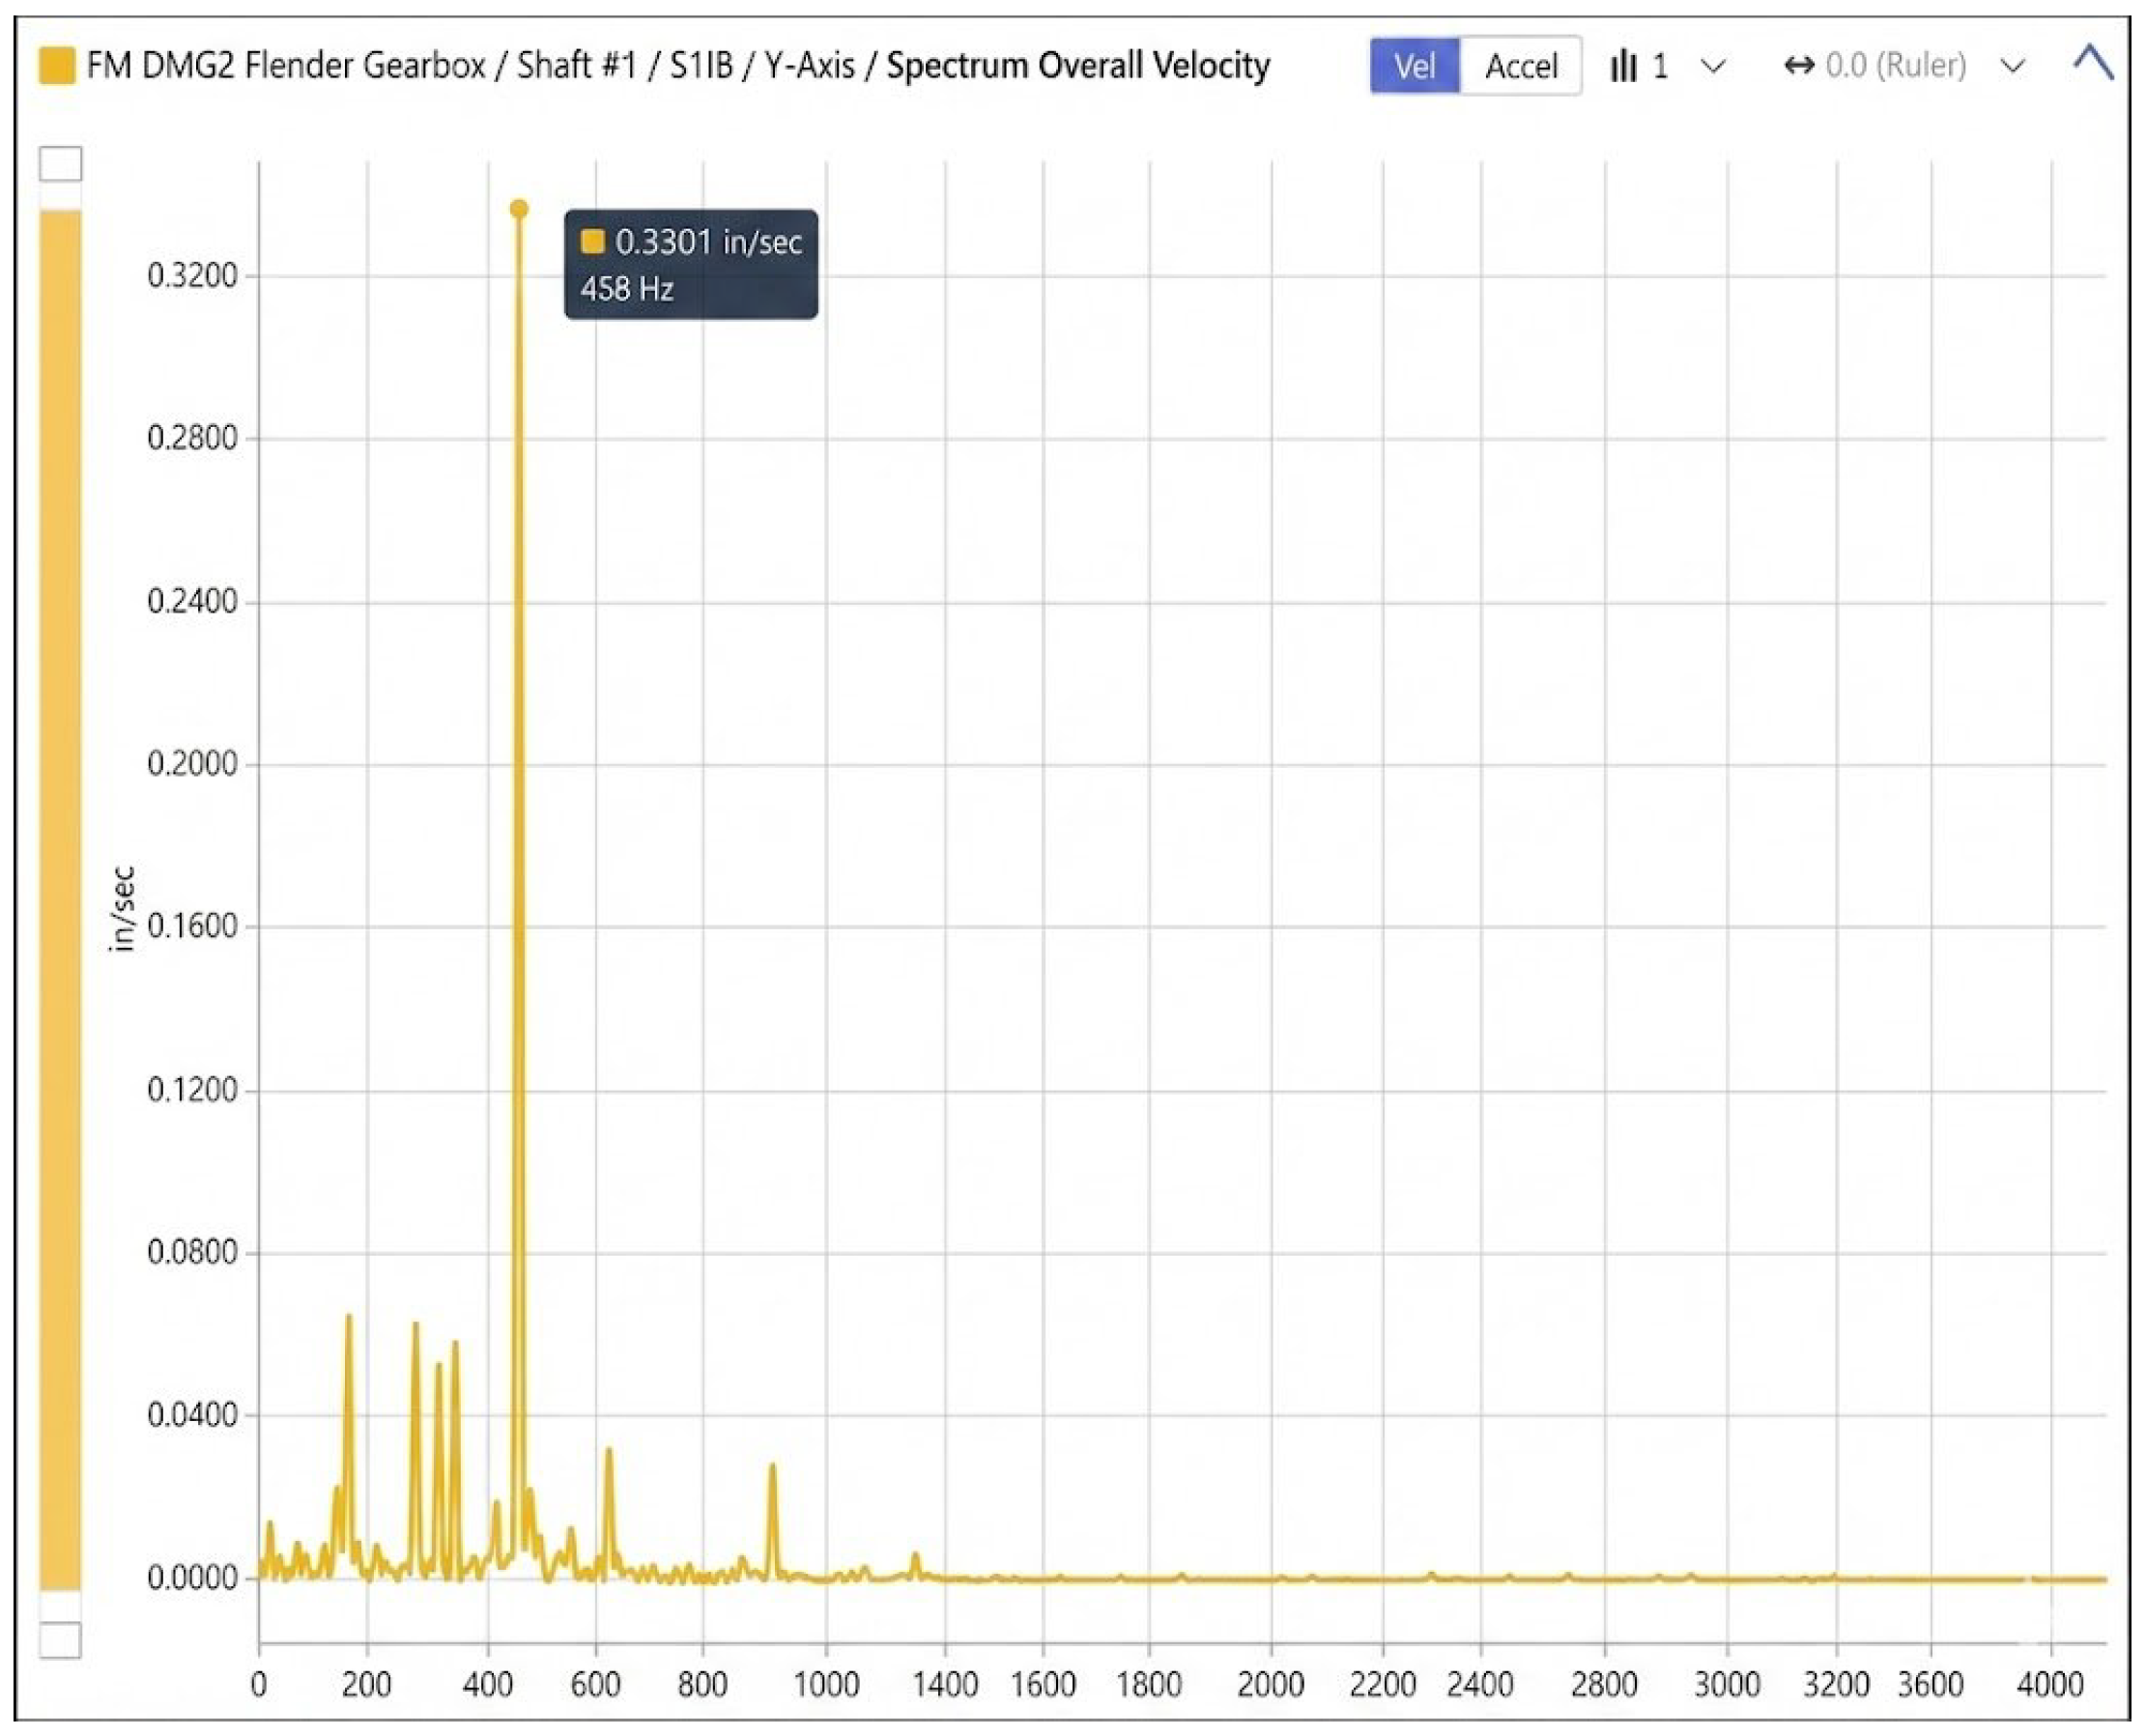Click the 458 Hz text in the tooltip

tap(626, 289)
